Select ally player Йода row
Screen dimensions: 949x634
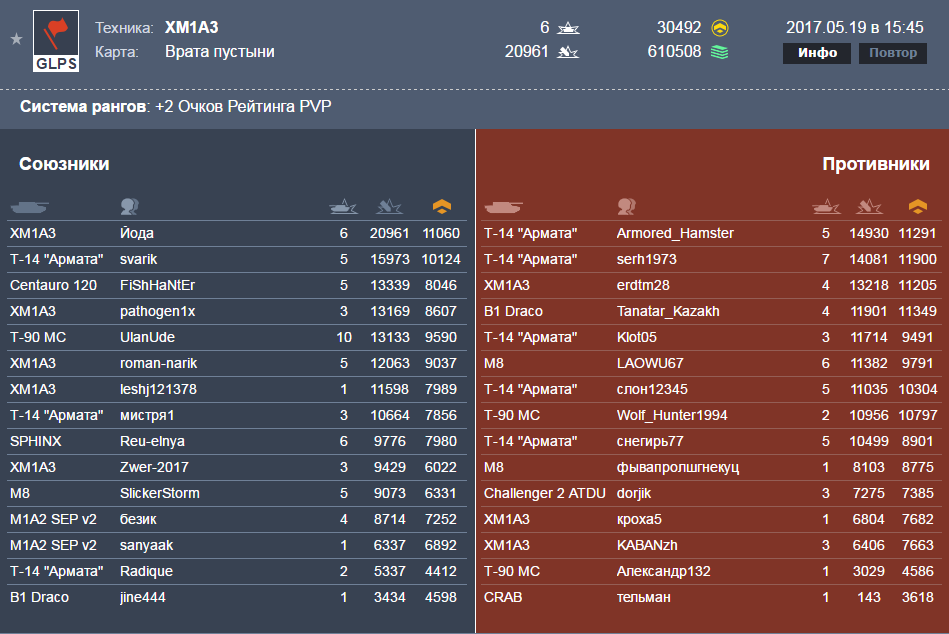[237, 233]
